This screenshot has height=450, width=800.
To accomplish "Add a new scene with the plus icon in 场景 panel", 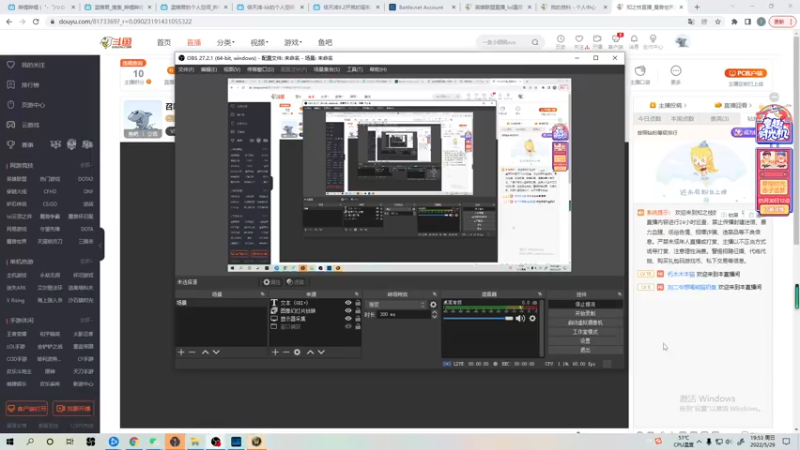I will tap(181, 352).
